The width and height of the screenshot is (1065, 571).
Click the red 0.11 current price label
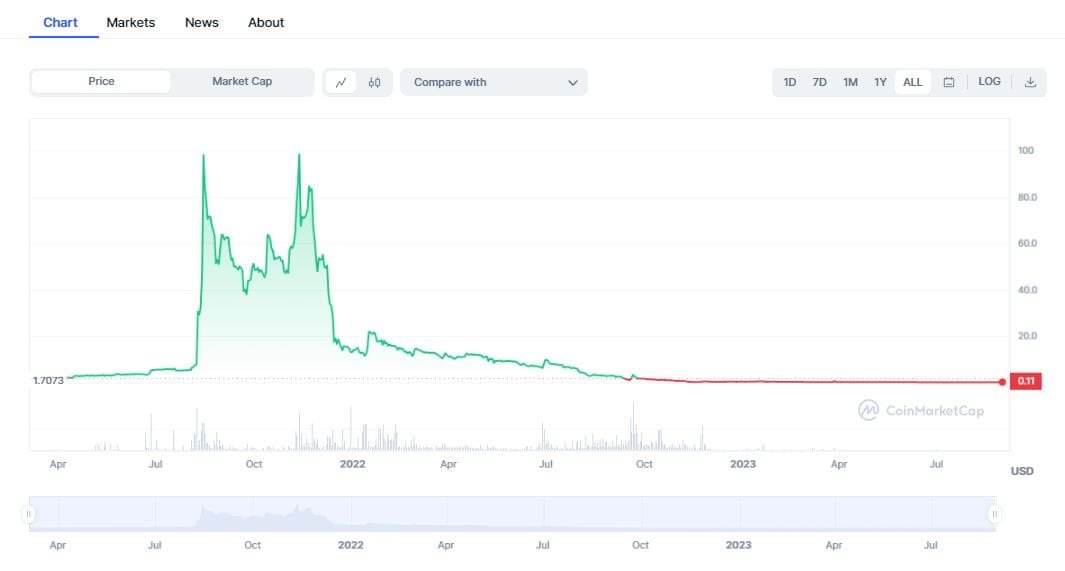pos(1027,381)
